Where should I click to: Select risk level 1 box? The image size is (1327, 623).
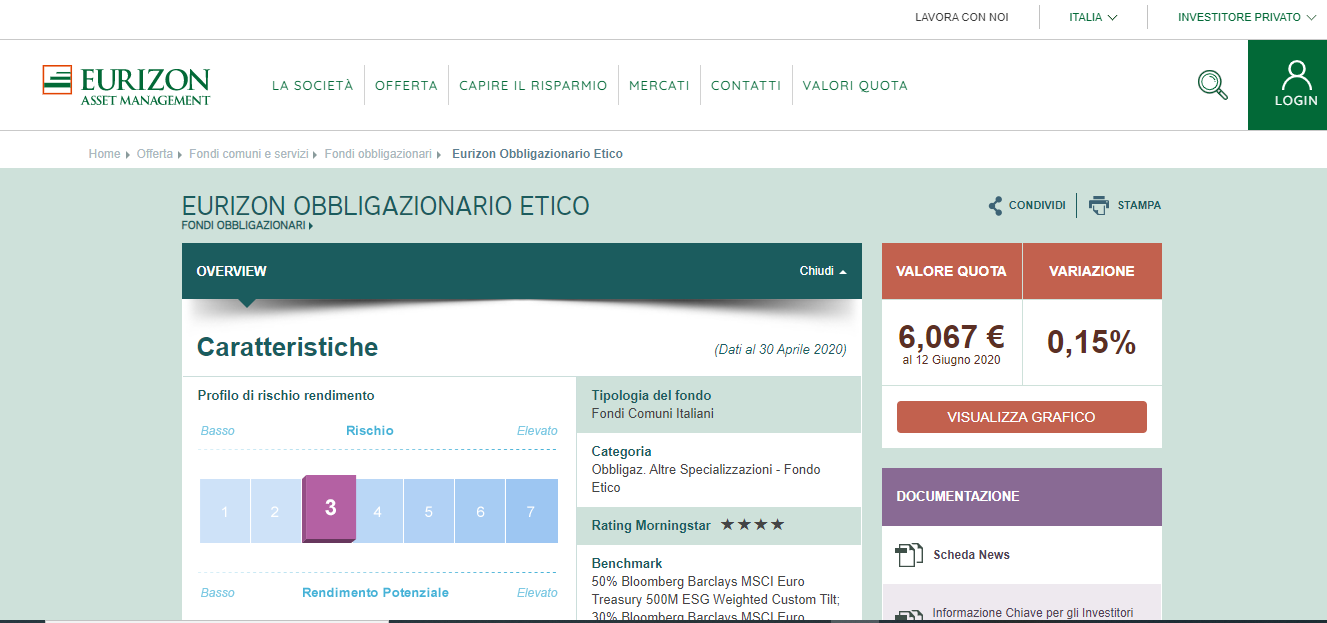[x=225, y=511]
